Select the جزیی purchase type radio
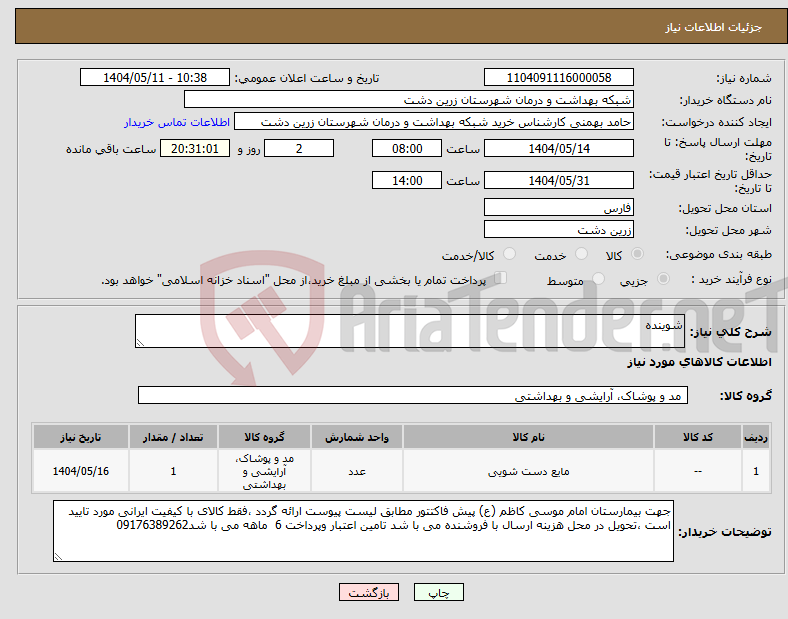Screen dimensions: 788x619 pyautogui.click(x=663, y=279)
